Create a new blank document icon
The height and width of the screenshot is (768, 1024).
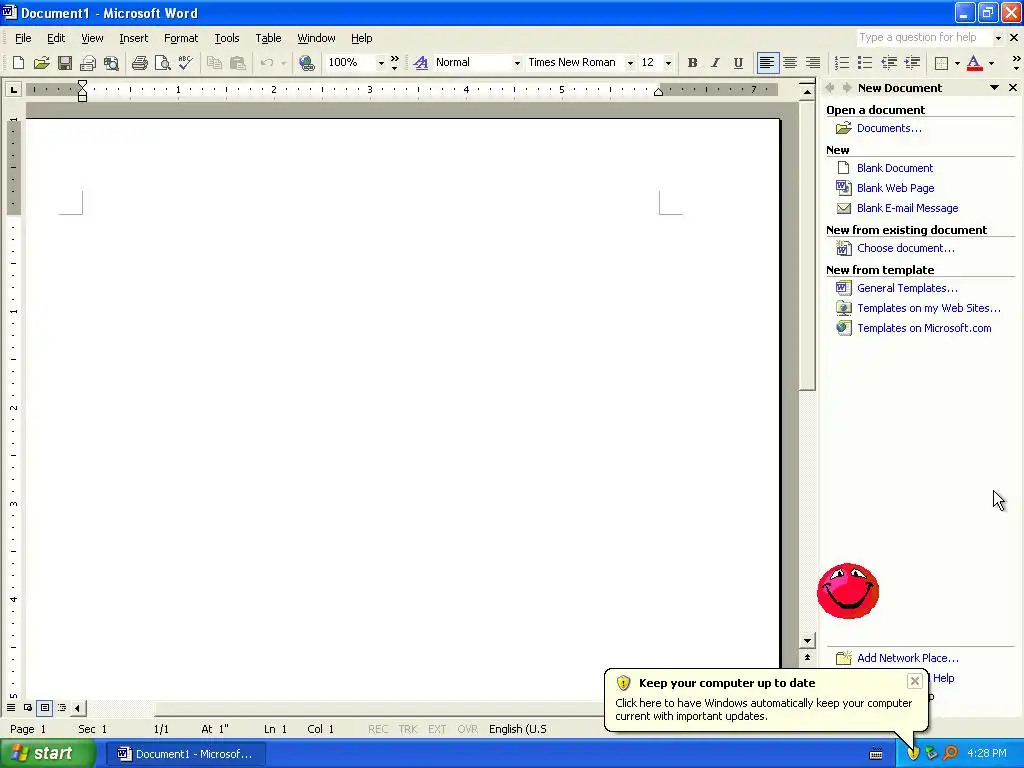[x=18, y=63]
